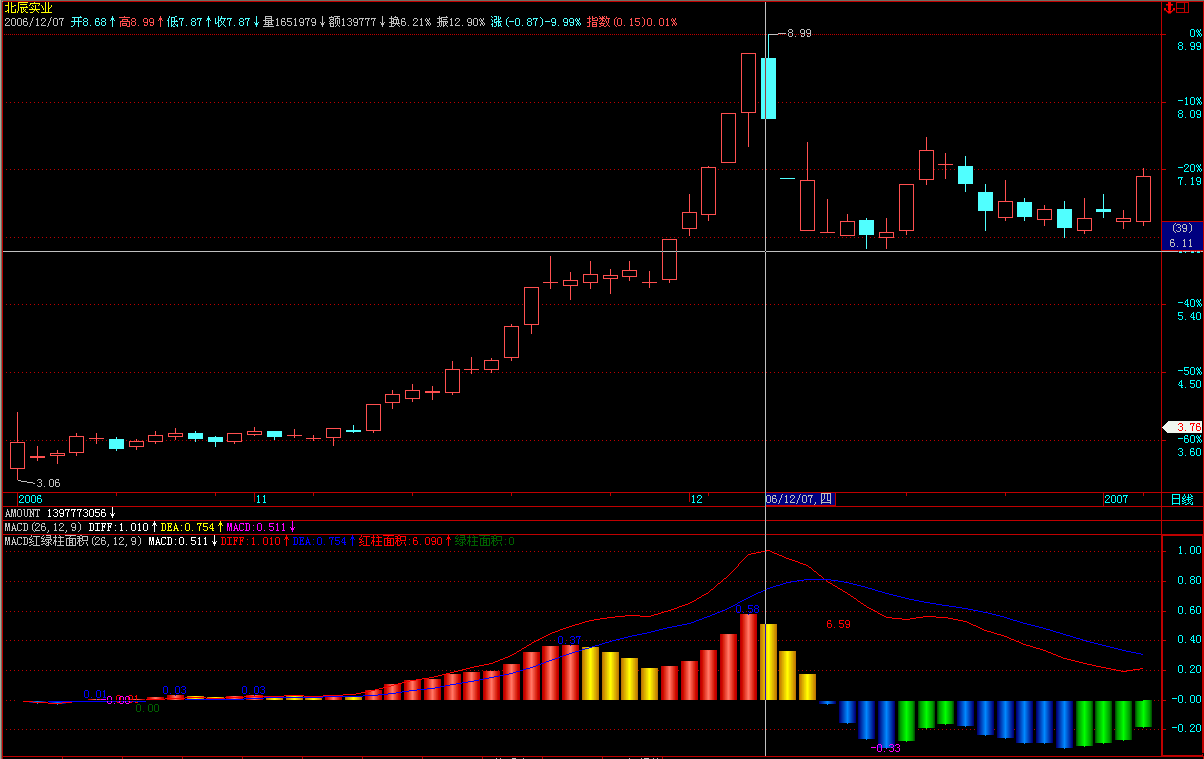Click the 2007 year label on time axis

(1116, 499)
